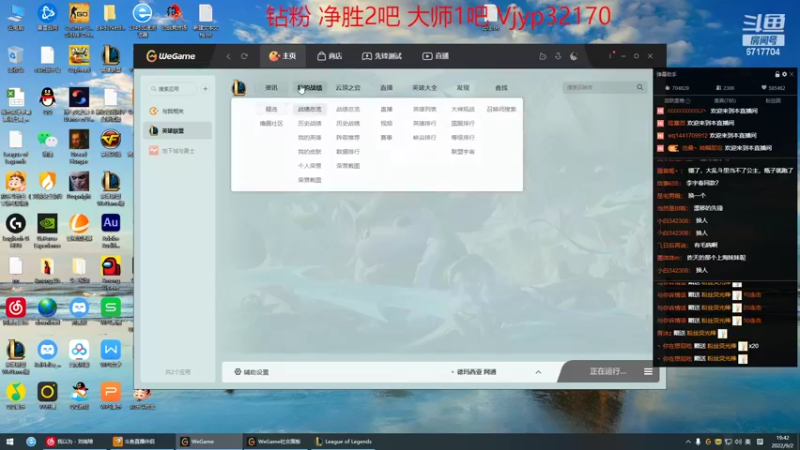Open the 直播 game sub-tab
Viewport: 800px width, 450px height.
386,88
